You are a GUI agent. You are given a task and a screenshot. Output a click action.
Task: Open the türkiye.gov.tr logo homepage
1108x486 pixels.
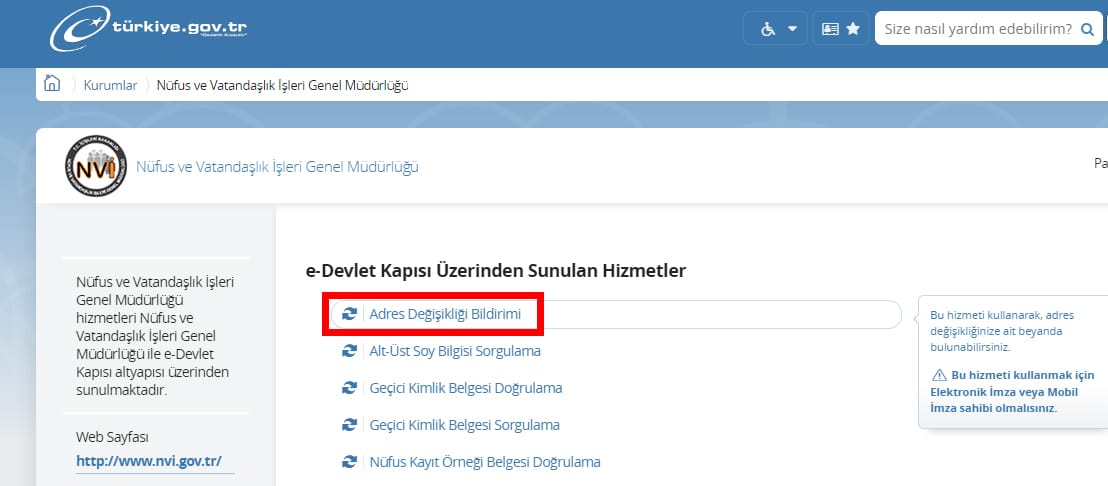click(148, 28)
